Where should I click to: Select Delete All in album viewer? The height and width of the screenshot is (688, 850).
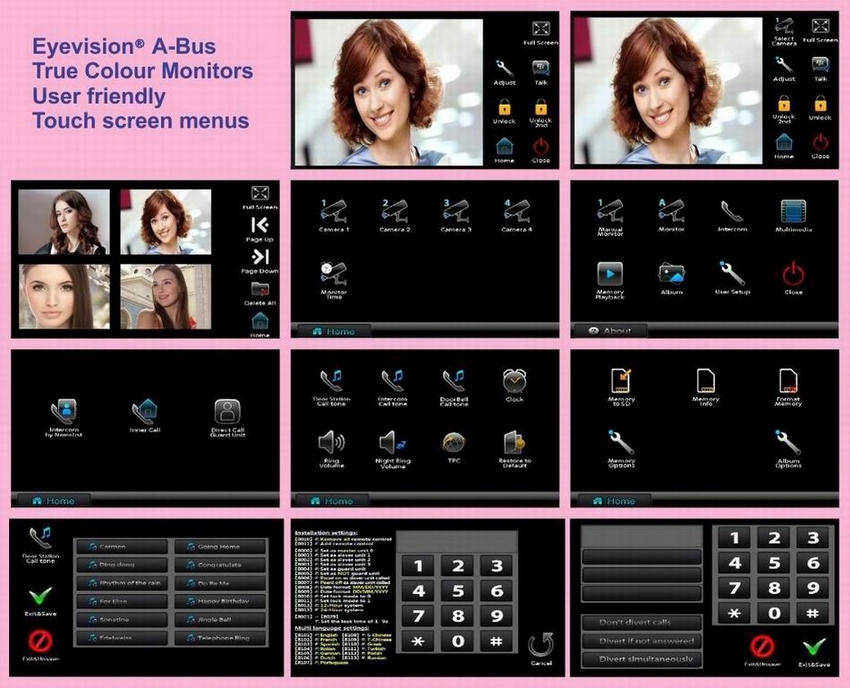point(260,289)
